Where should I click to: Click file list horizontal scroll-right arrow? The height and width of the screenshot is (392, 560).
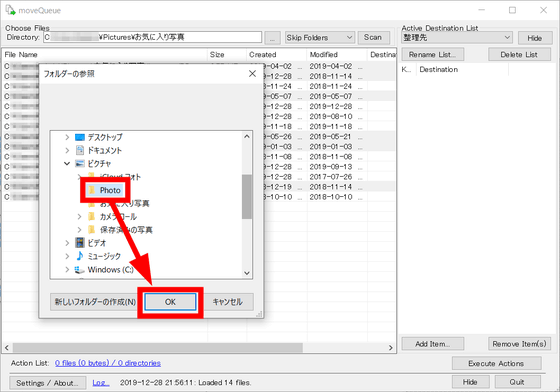pos(391,347)
